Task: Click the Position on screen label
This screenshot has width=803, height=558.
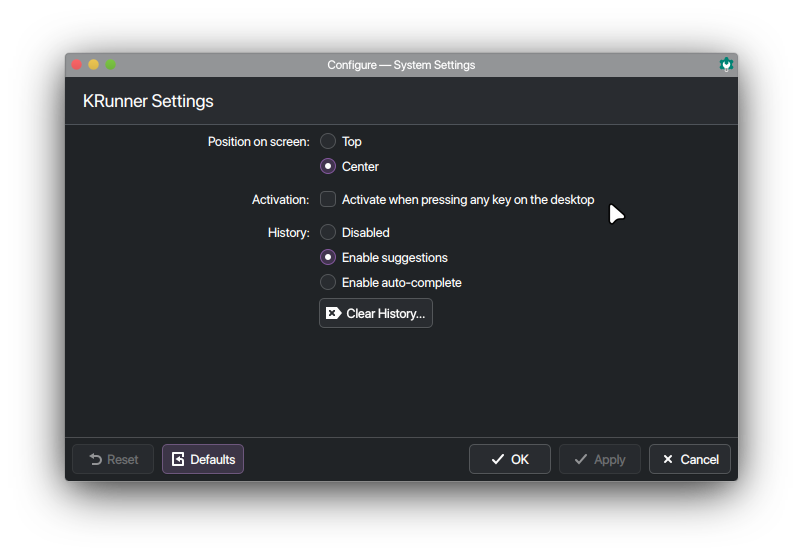Action: (258, 142)
